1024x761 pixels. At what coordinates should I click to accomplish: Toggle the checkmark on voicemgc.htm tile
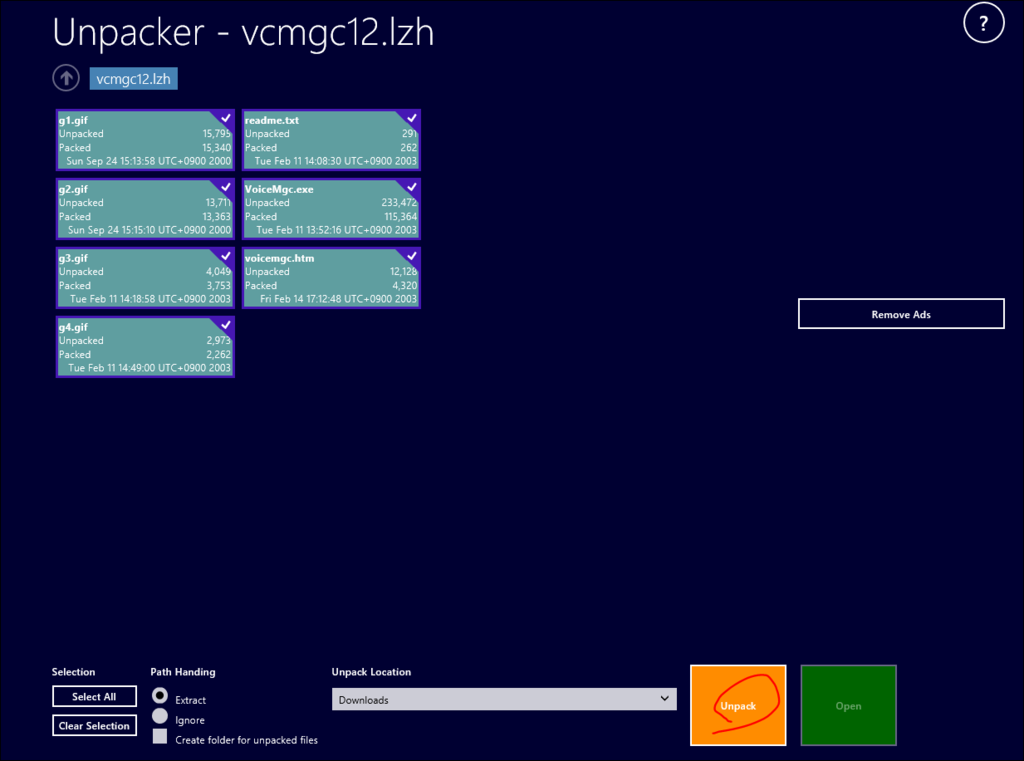click(411, 255)
